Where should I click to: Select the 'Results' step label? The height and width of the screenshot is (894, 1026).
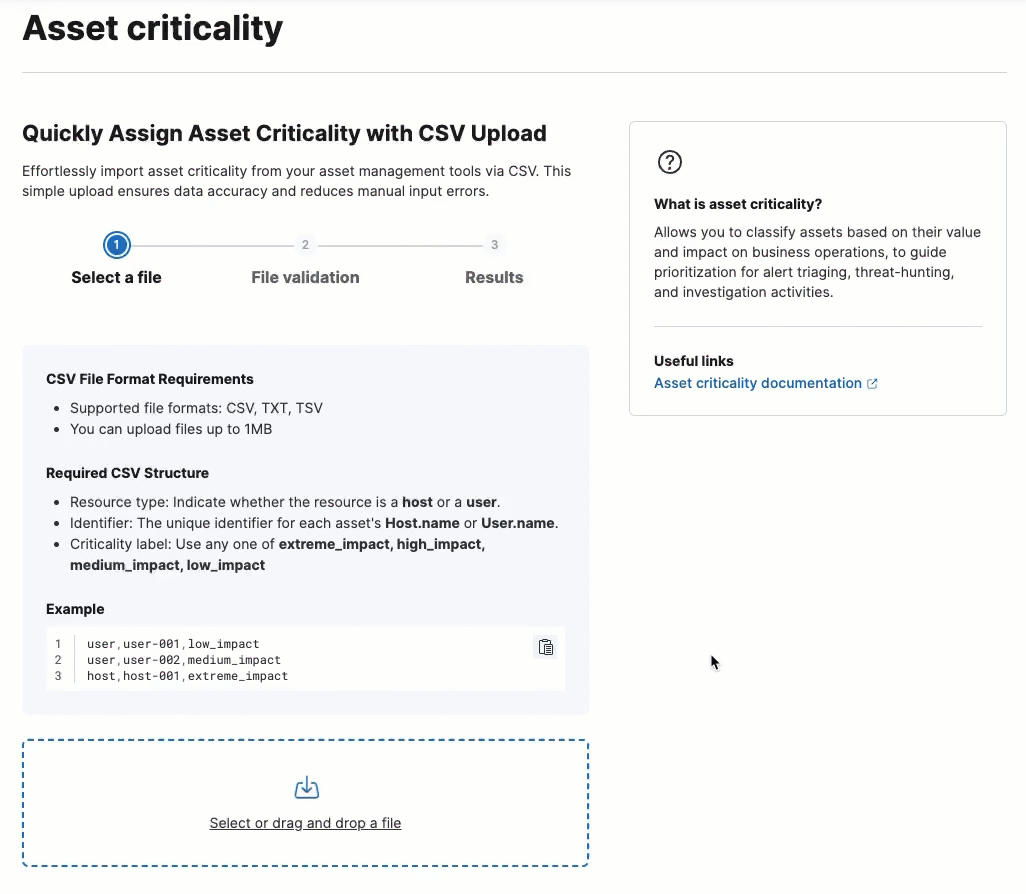pos(494,277)
